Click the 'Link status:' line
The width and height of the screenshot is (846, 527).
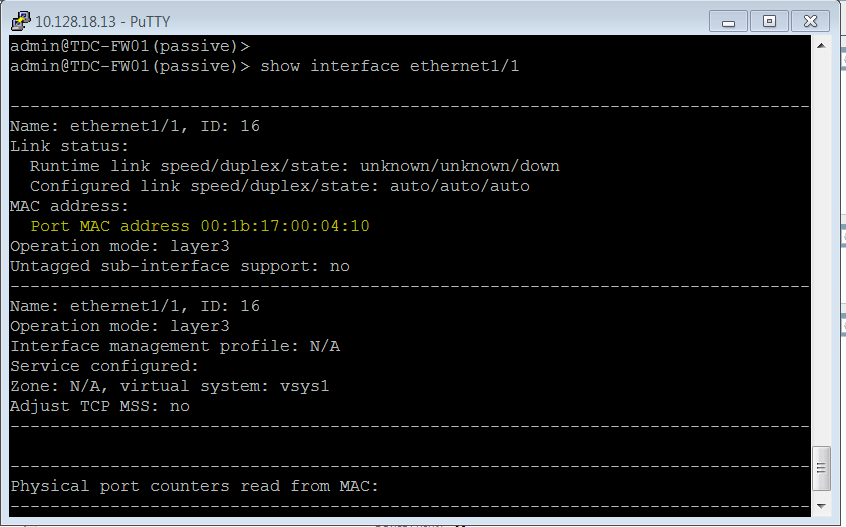click(69, 146)
